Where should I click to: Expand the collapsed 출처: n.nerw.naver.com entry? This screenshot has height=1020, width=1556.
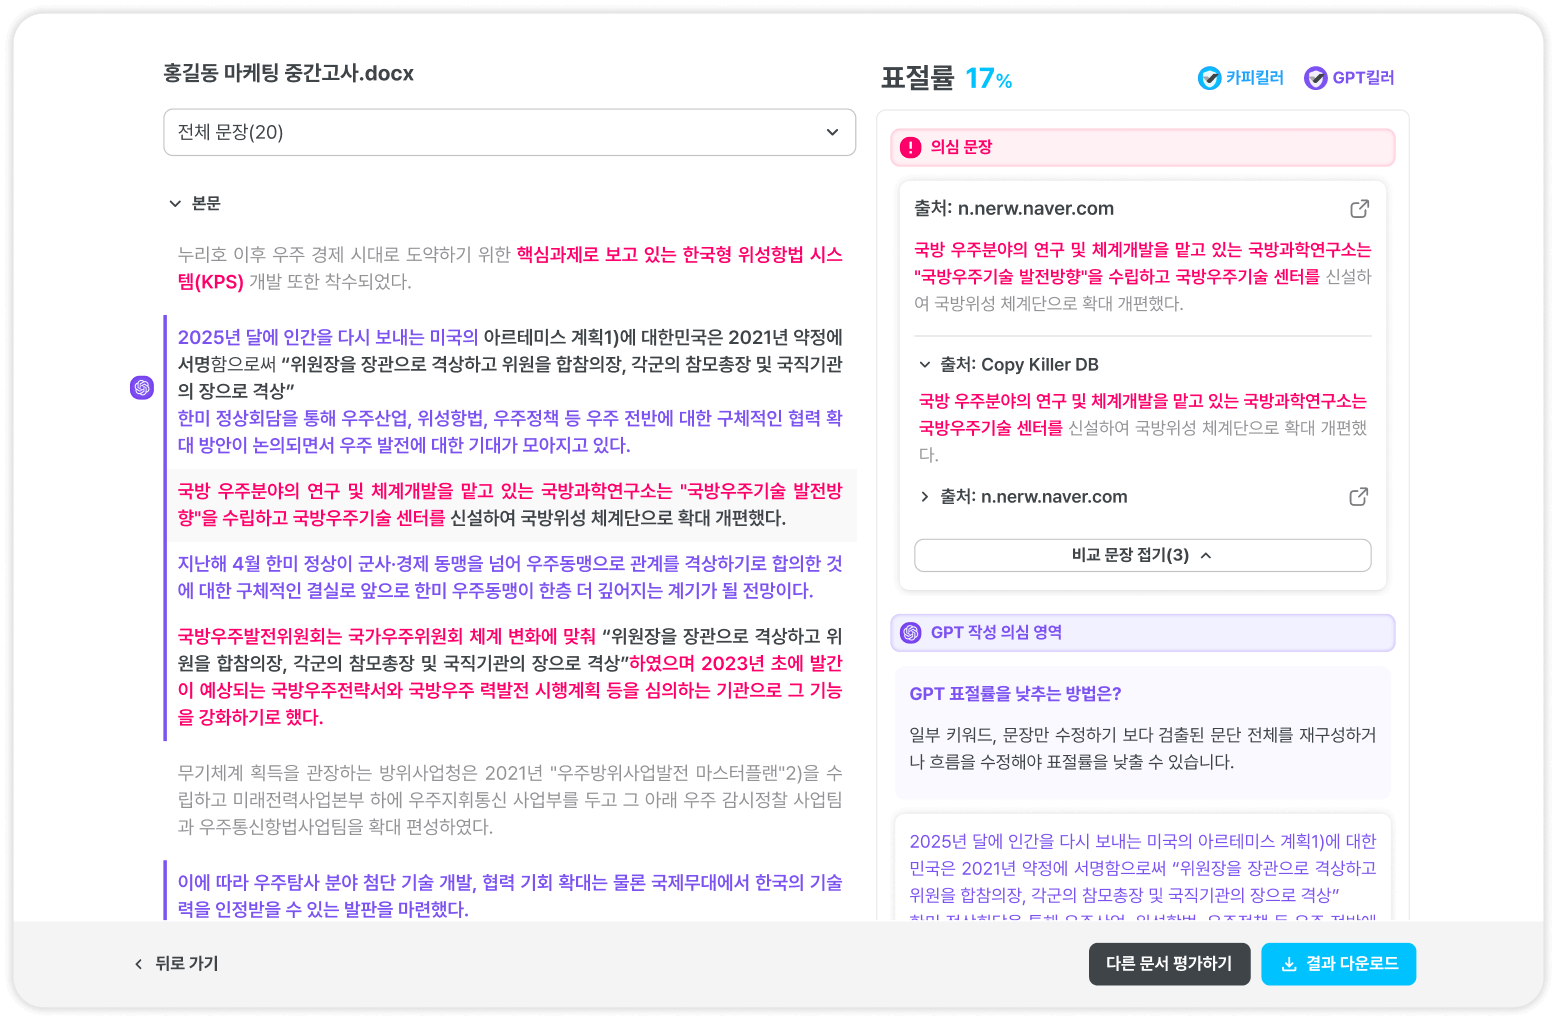coord(925,497)
